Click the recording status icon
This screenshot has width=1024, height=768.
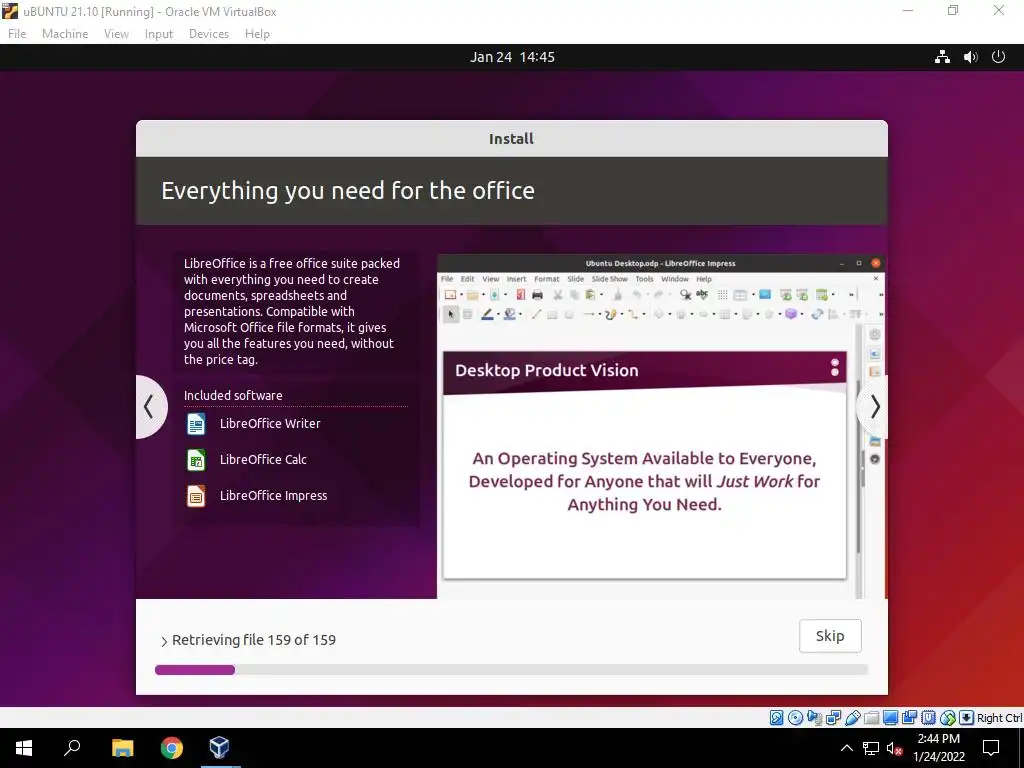coord(909,718)
